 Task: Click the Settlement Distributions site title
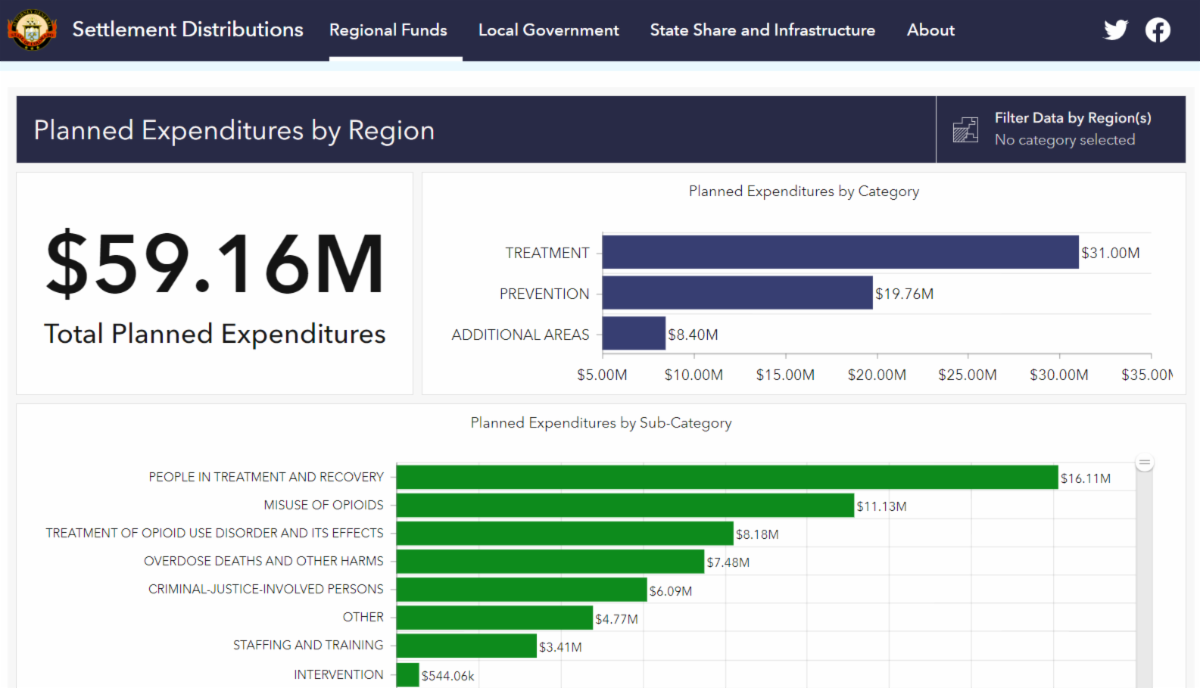[187, 30]
